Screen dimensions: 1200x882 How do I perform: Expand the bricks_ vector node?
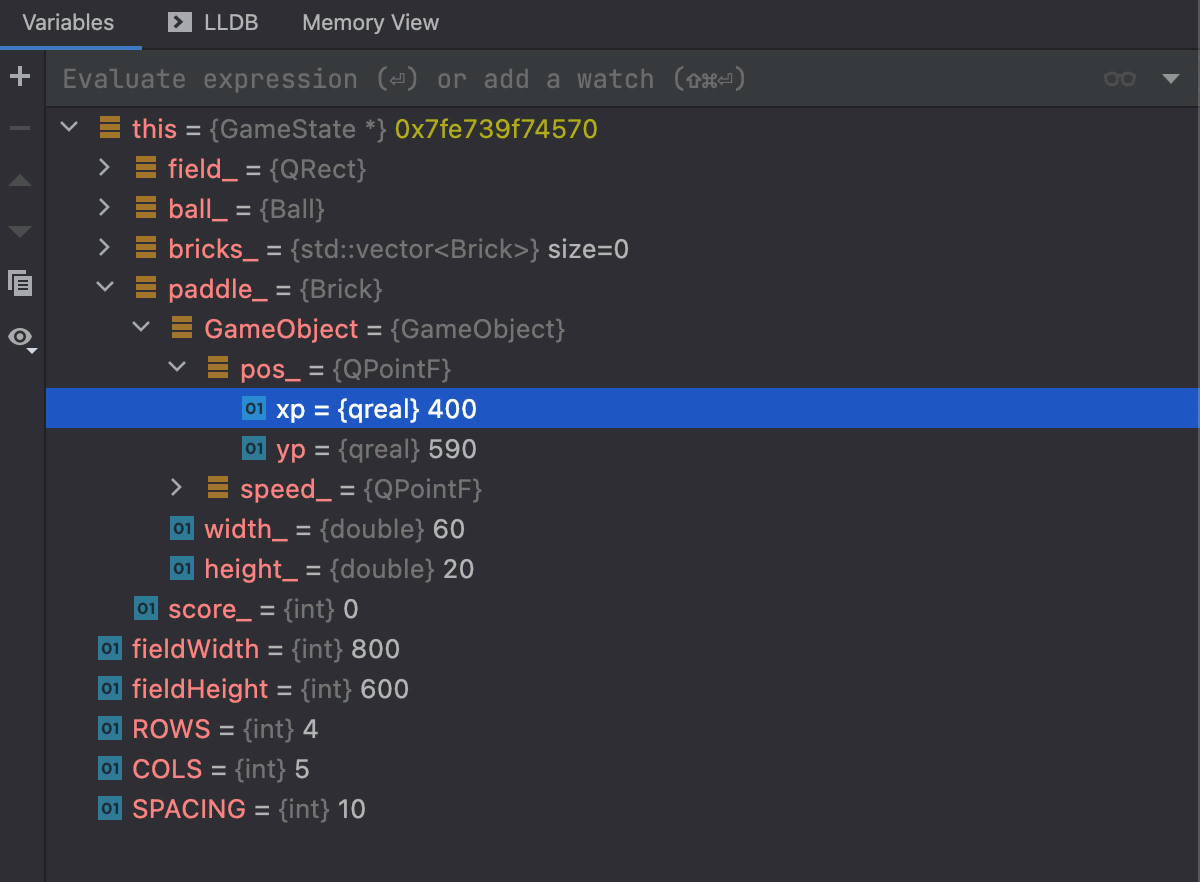104,248
